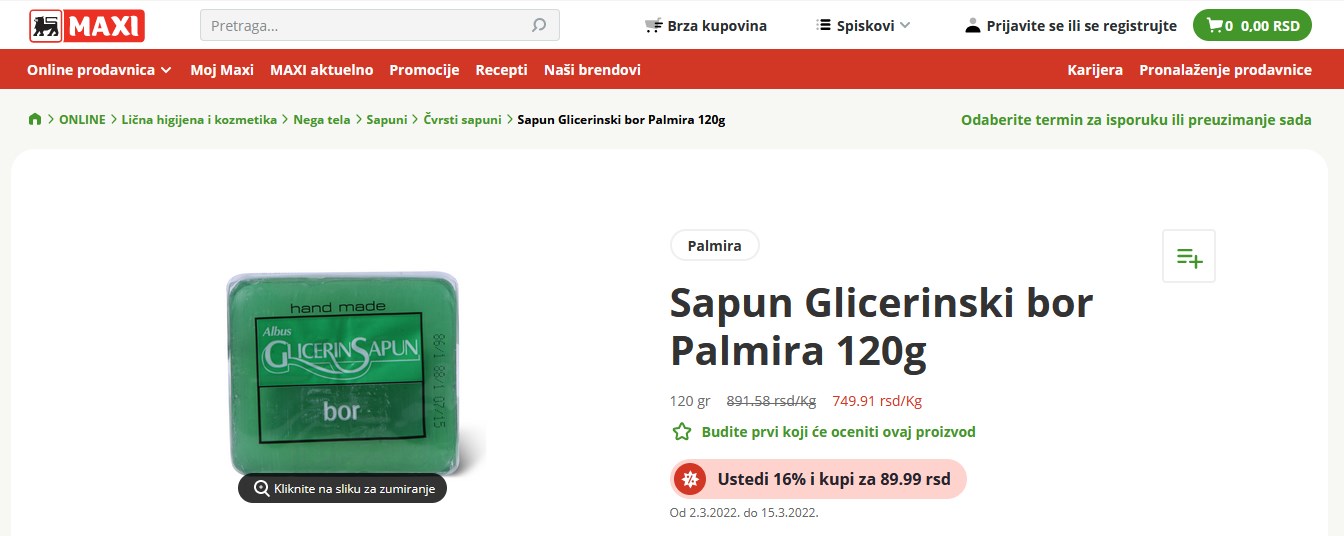Open the Pronalaženje prodavnice link
Viewport: 1344px width, 536px height.
pyautogui.click(x=1225, y=70)
